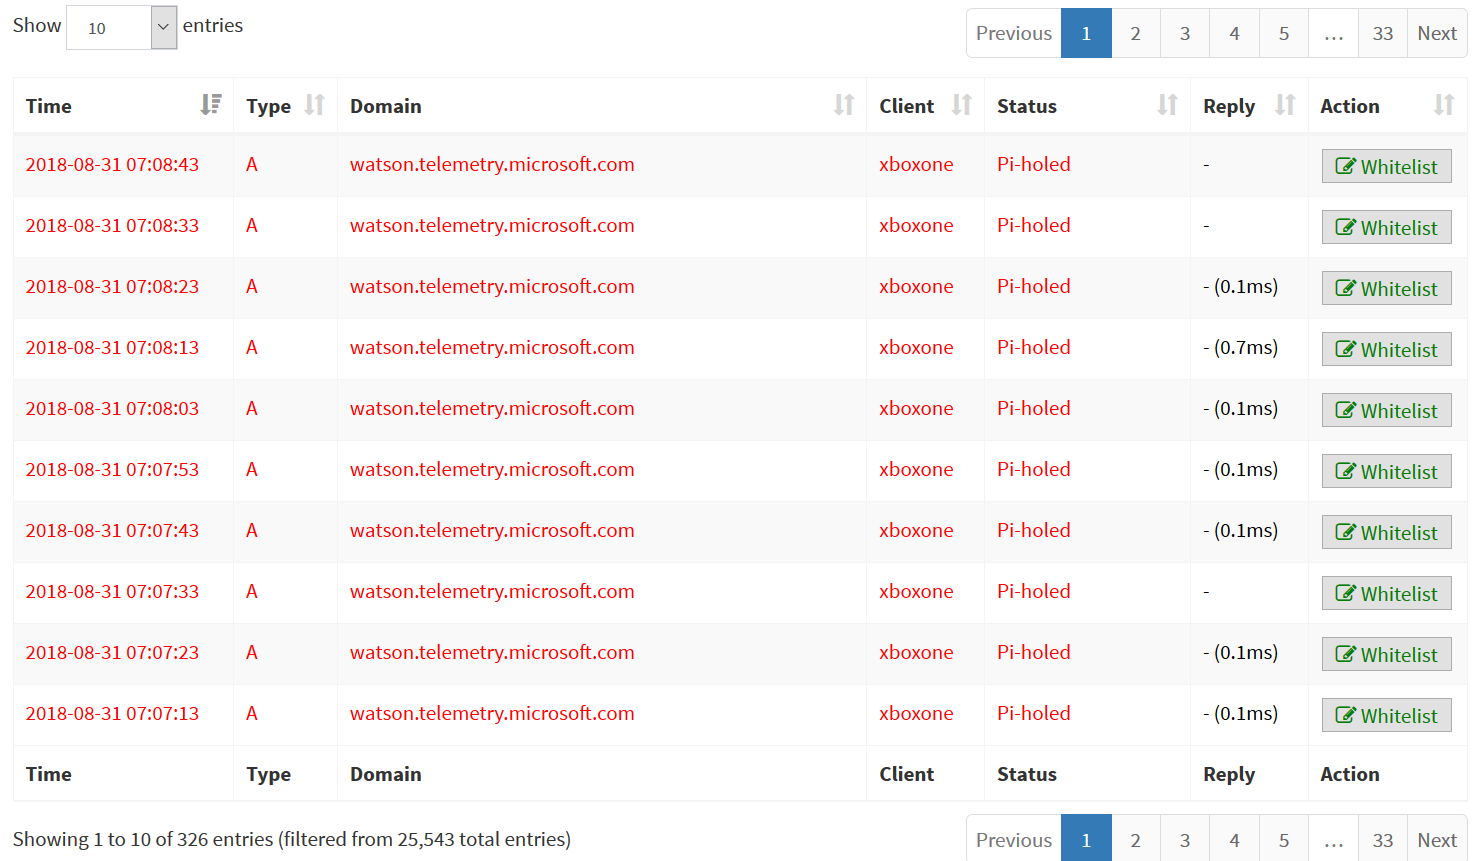Click the Reply column sort icon

(1285, 105)
